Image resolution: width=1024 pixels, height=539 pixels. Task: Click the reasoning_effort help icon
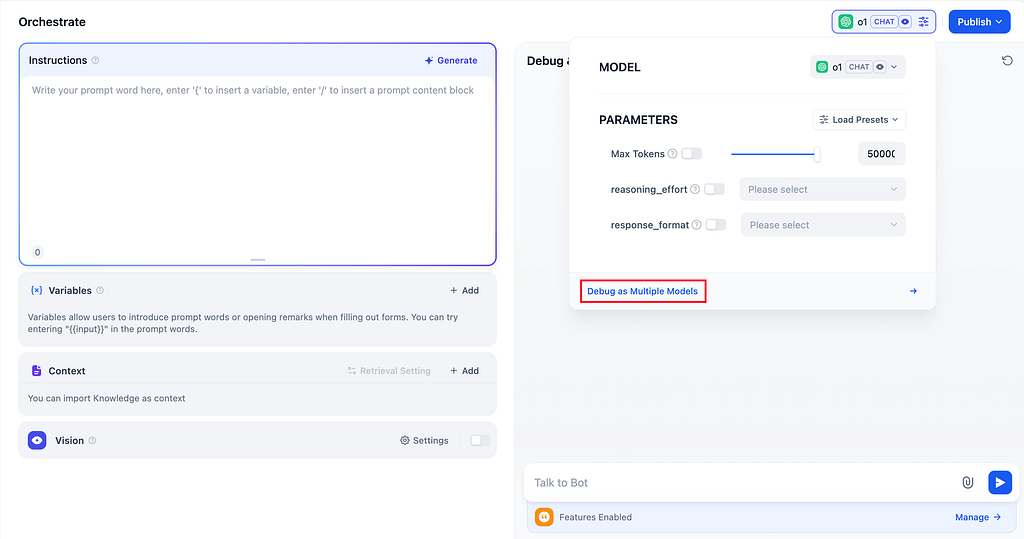click(x=695, y=189)
